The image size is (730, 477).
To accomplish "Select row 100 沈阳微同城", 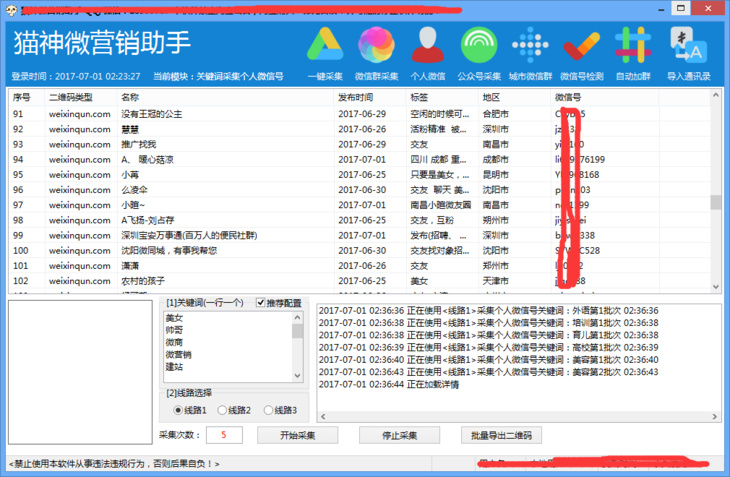I will point(358,250).
